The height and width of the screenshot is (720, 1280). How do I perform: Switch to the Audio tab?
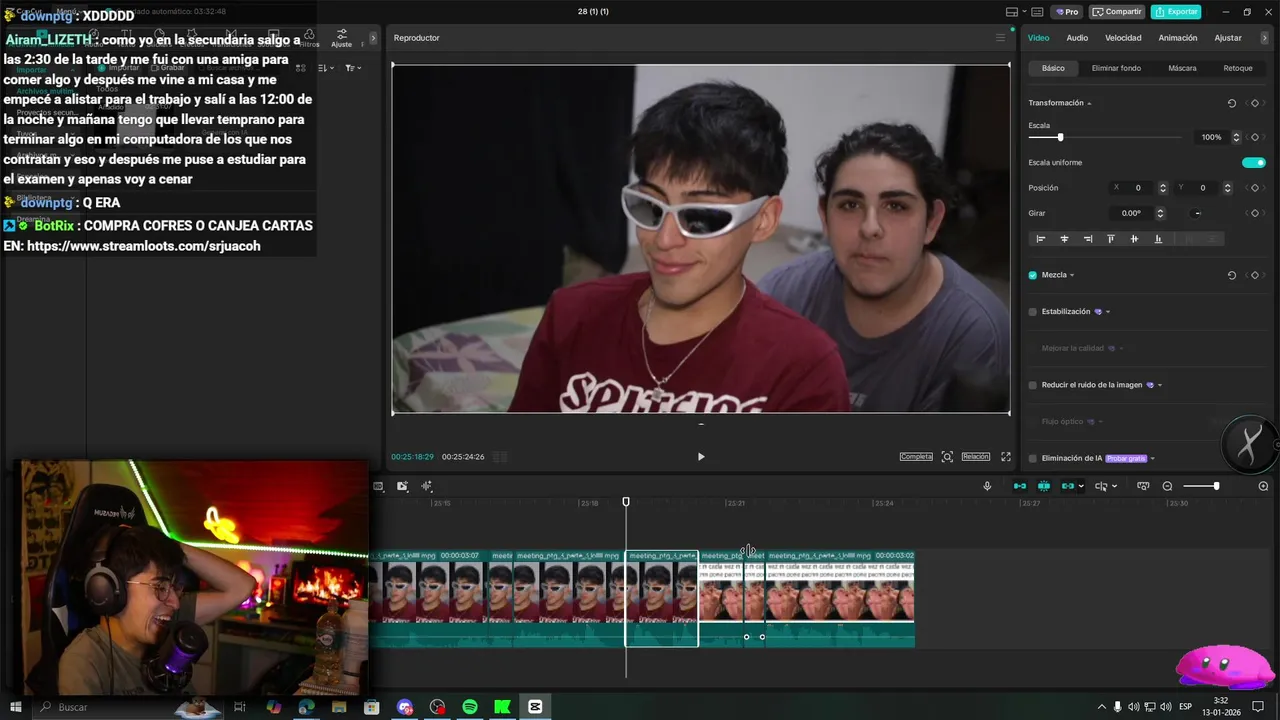1077,38
